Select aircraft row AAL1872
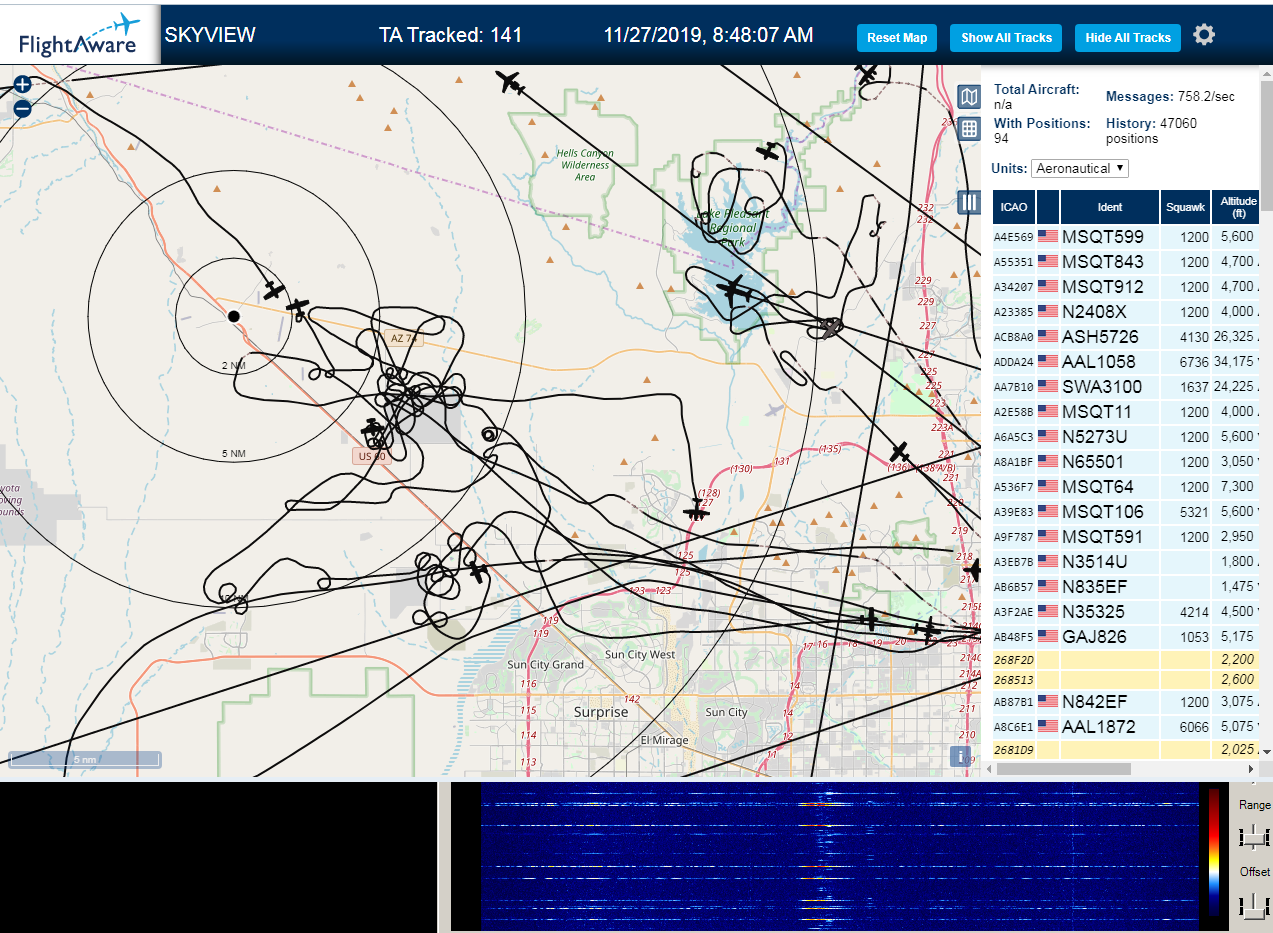 click(x=1126, y=727)
